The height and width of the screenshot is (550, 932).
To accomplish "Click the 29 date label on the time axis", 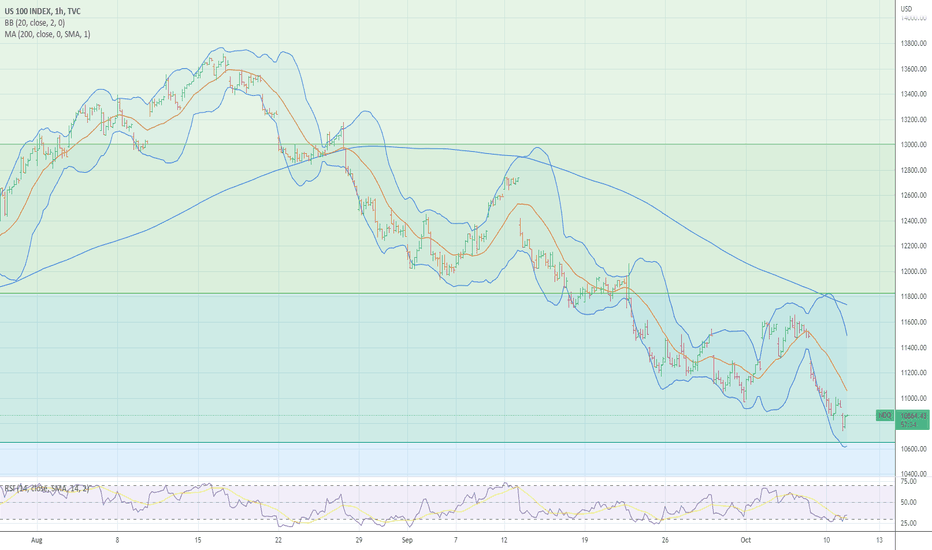I will click(358, 540).
